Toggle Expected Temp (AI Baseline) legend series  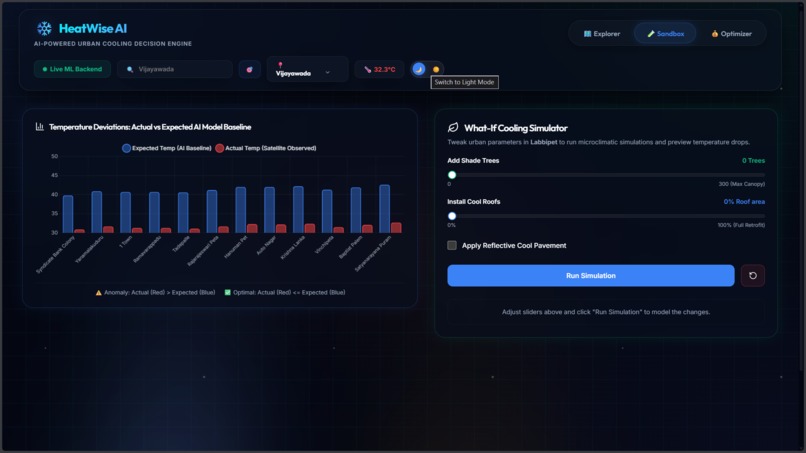click(167, 148)
